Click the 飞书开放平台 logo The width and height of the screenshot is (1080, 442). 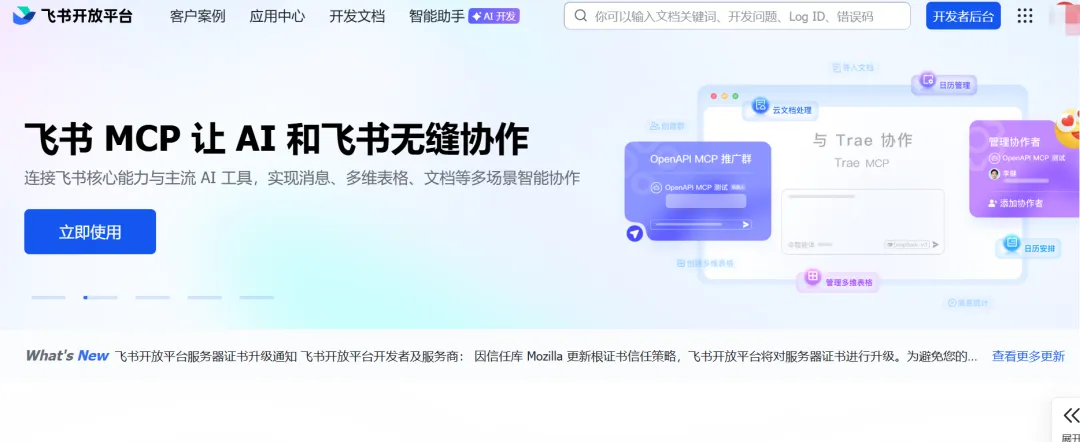coord(72,16)
